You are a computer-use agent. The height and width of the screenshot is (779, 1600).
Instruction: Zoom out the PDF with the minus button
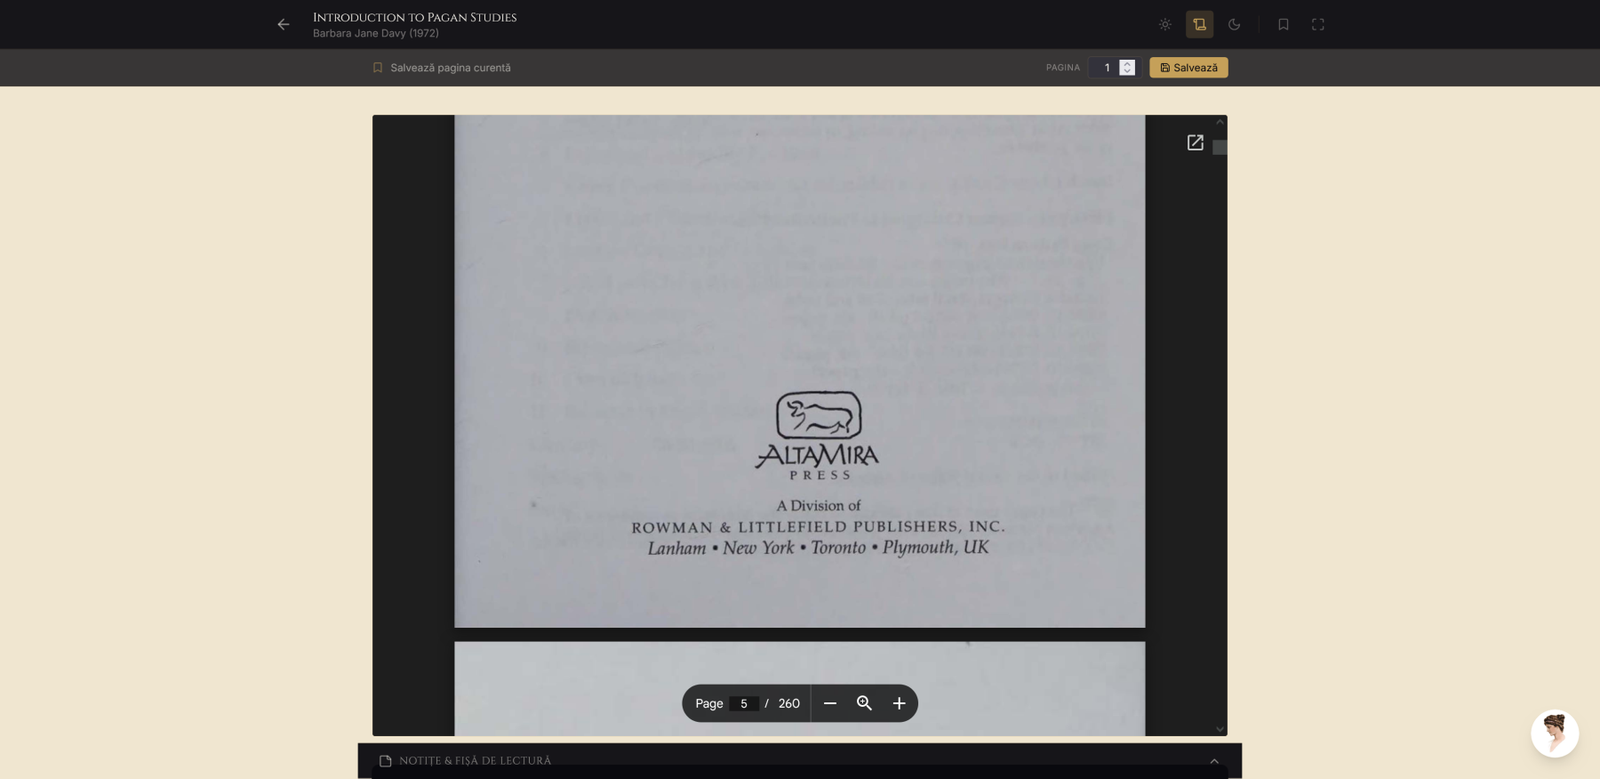pos(830,704)
